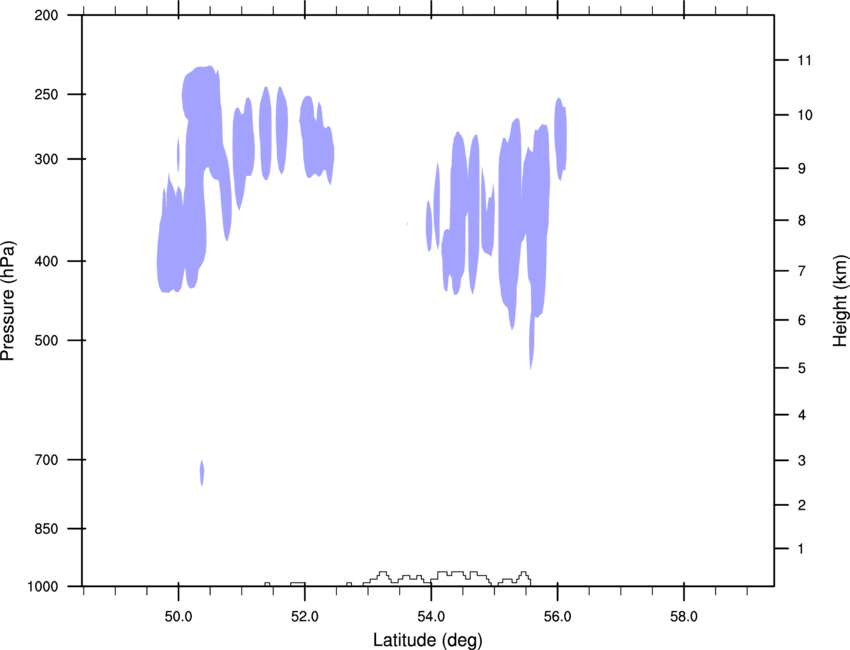
Task: Click the 700 pressure tick label
Action: pyautogui.click(x=46, y=460)
